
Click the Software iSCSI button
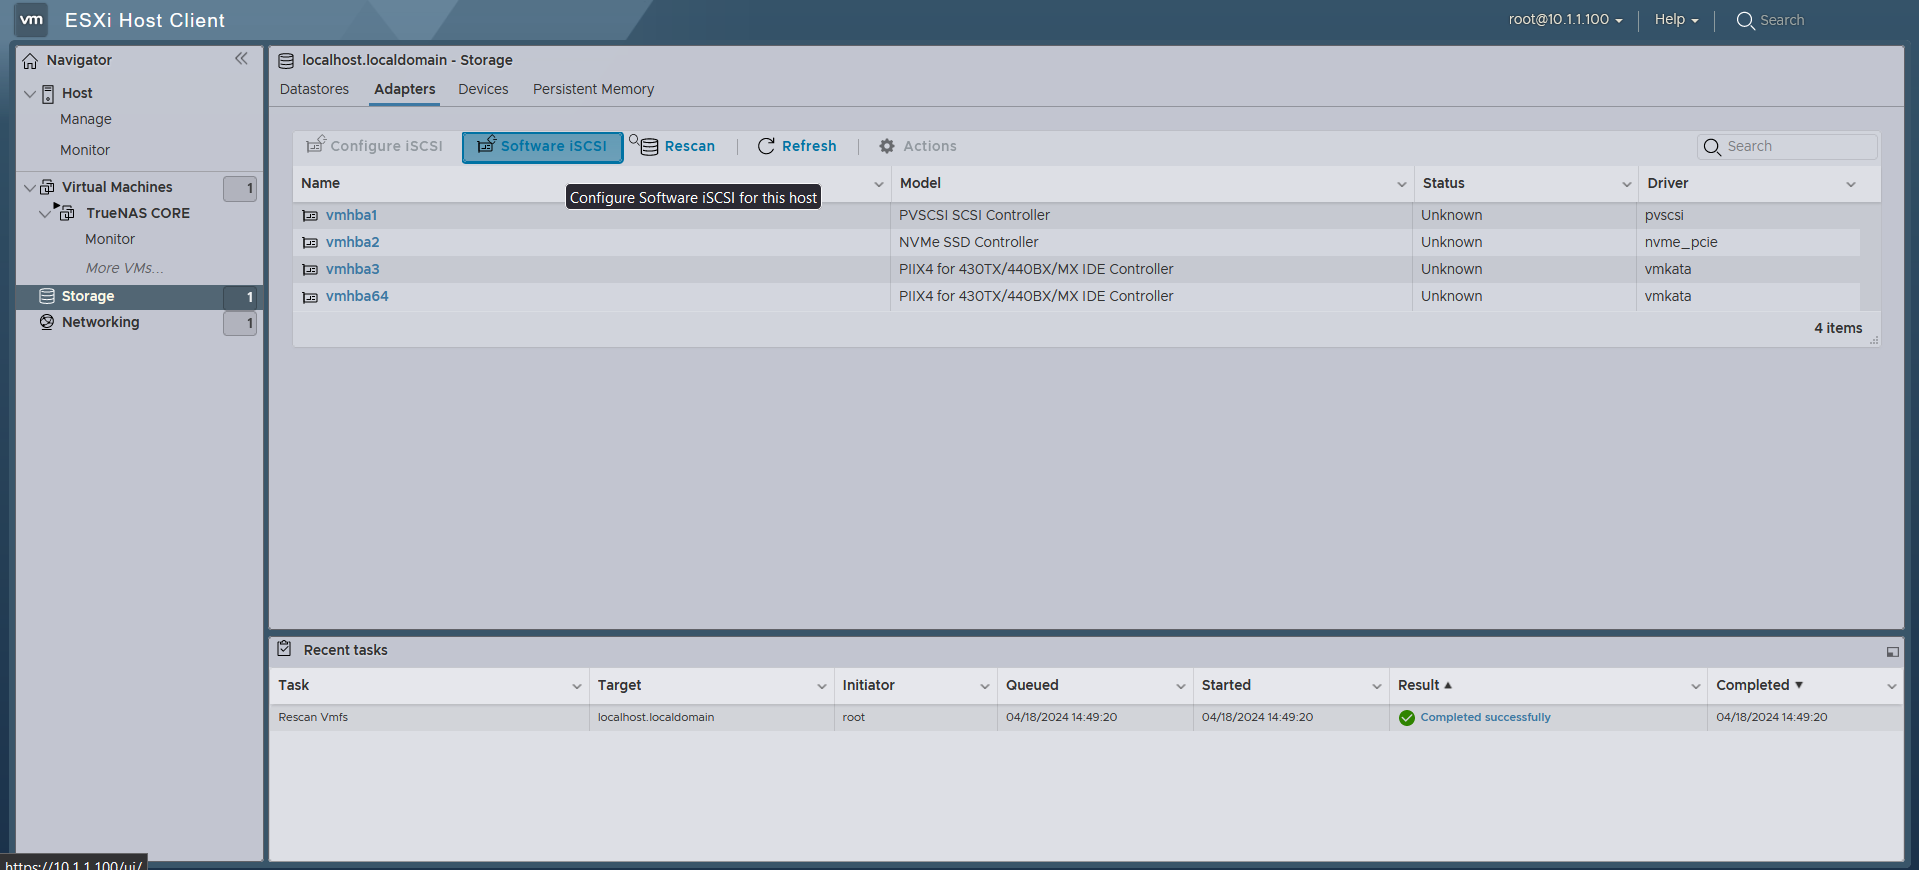(543, 146)
